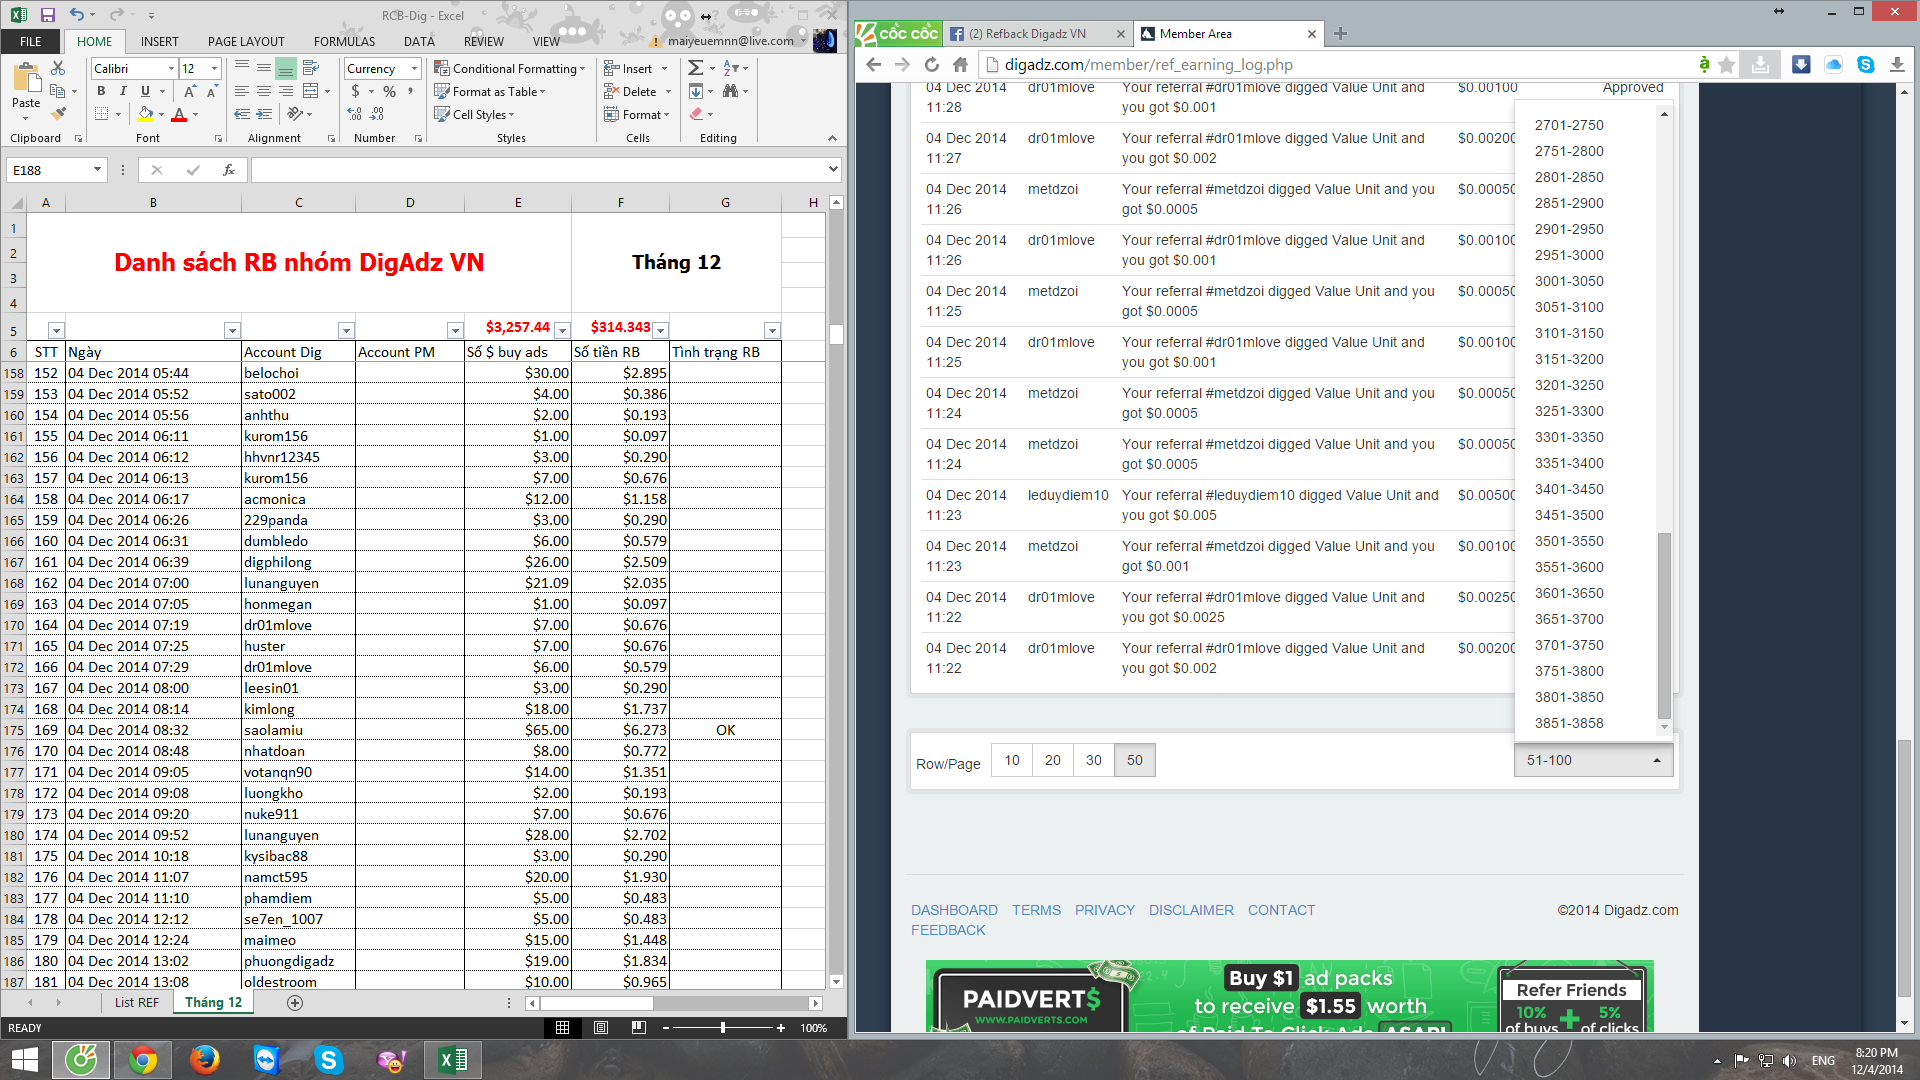Open the font size dropdown

(214, 68)
